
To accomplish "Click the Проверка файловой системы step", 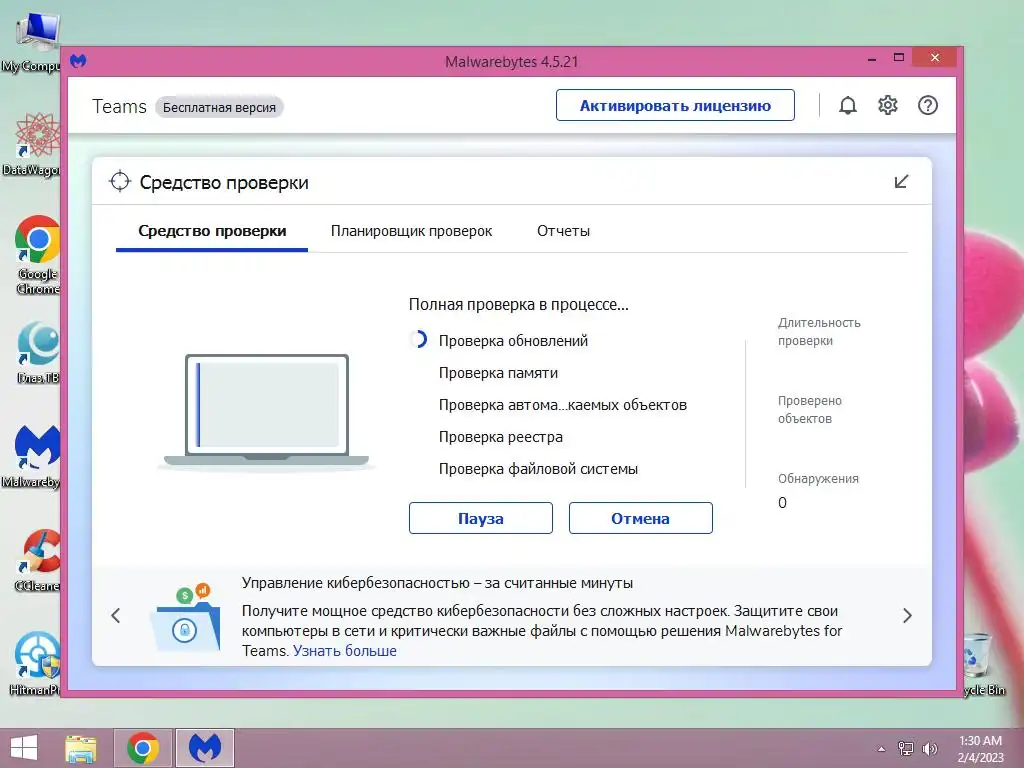I will click(538, 469).
